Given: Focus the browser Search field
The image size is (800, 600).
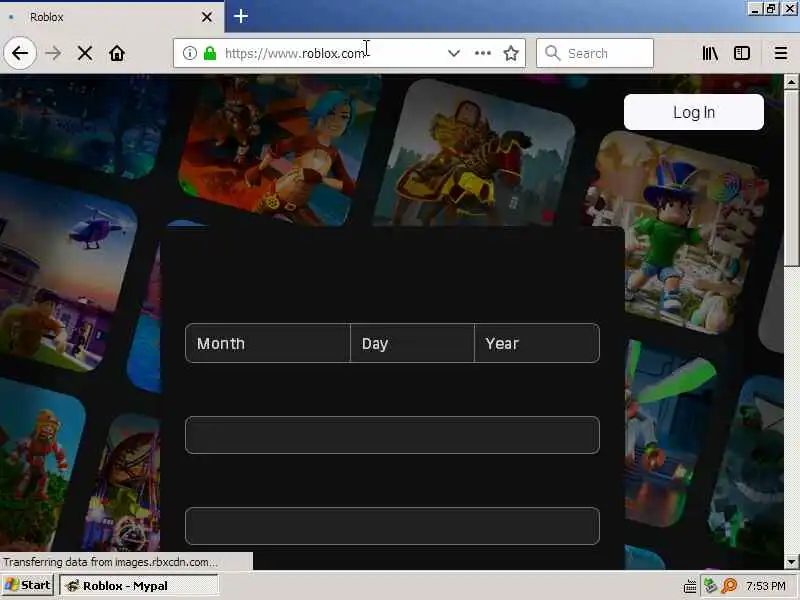Looking at the screenshot, I should point(595,53).
